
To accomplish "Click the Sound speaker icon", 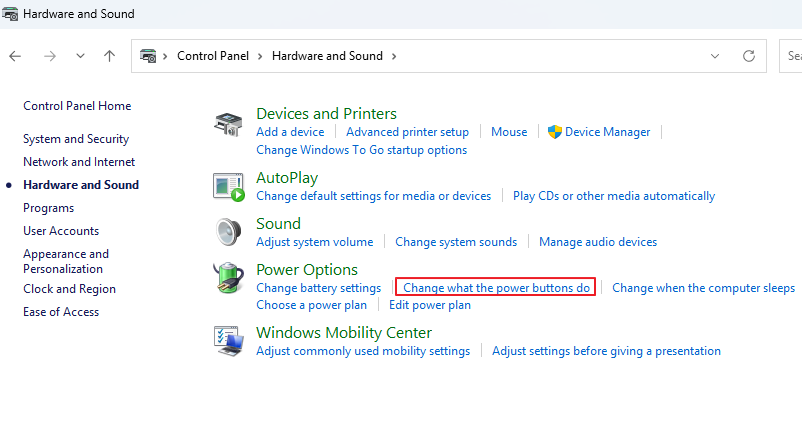I will [x=229, y=232].
